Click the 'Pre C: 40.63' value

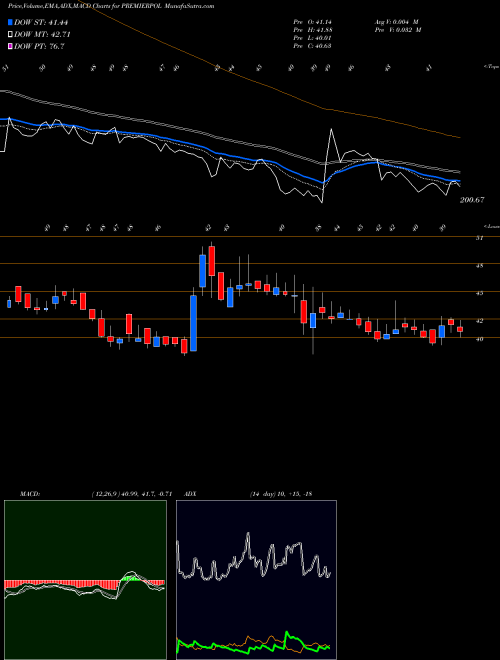click(x=312, y=46)
